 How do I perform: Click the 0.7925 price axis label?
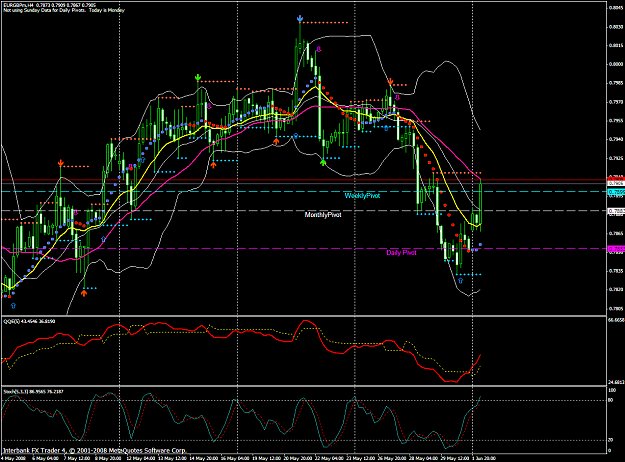point(616,158)
